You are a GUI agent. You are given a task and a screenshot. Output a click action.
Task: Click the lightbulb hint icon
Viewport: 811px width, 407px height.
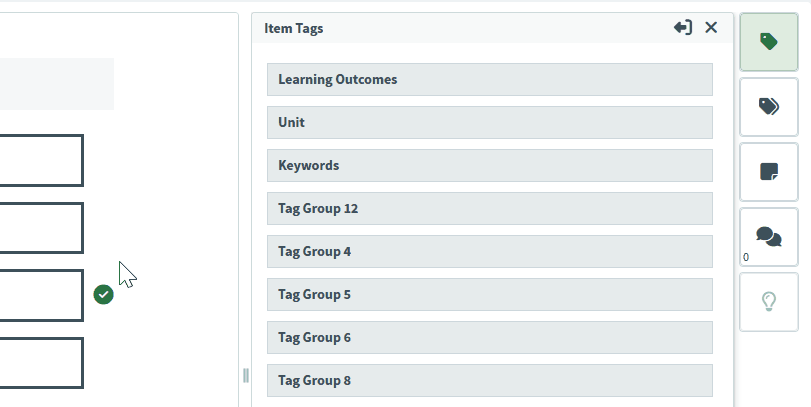(768, 301)
